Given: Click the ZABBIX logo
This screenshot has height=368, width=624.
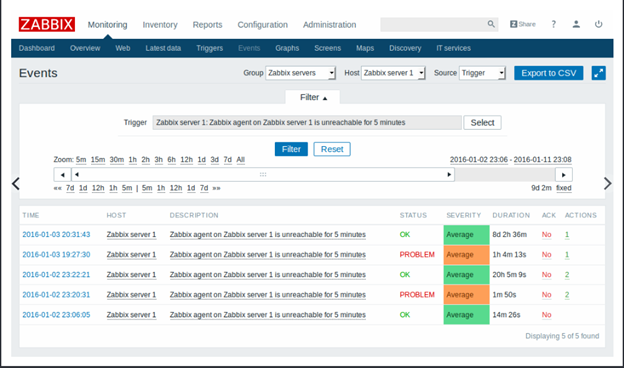Looking at the screenshot, I should coord(47,24).
